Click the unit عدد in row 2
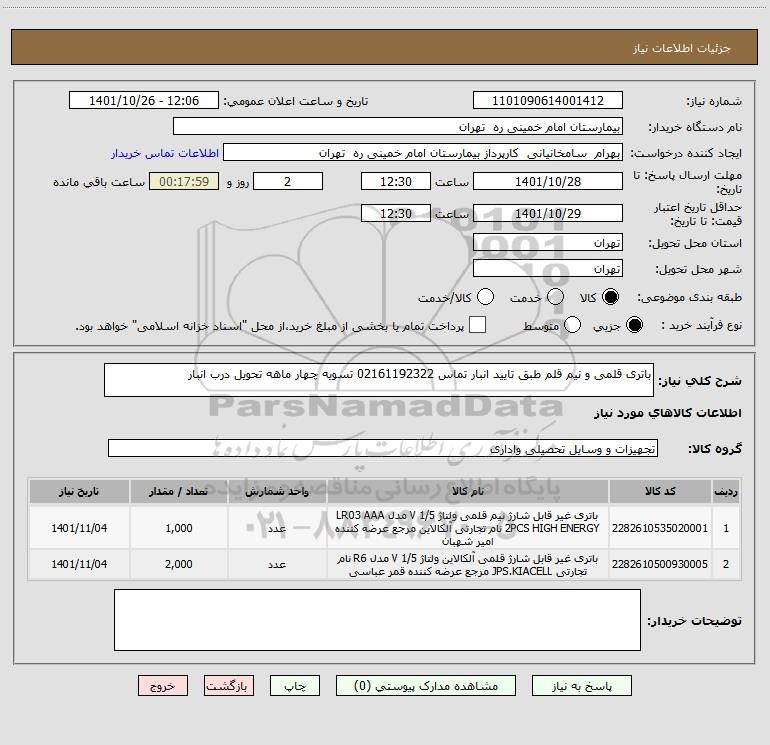This screenshot has height=745, width=770. click(x=277, y=564)
